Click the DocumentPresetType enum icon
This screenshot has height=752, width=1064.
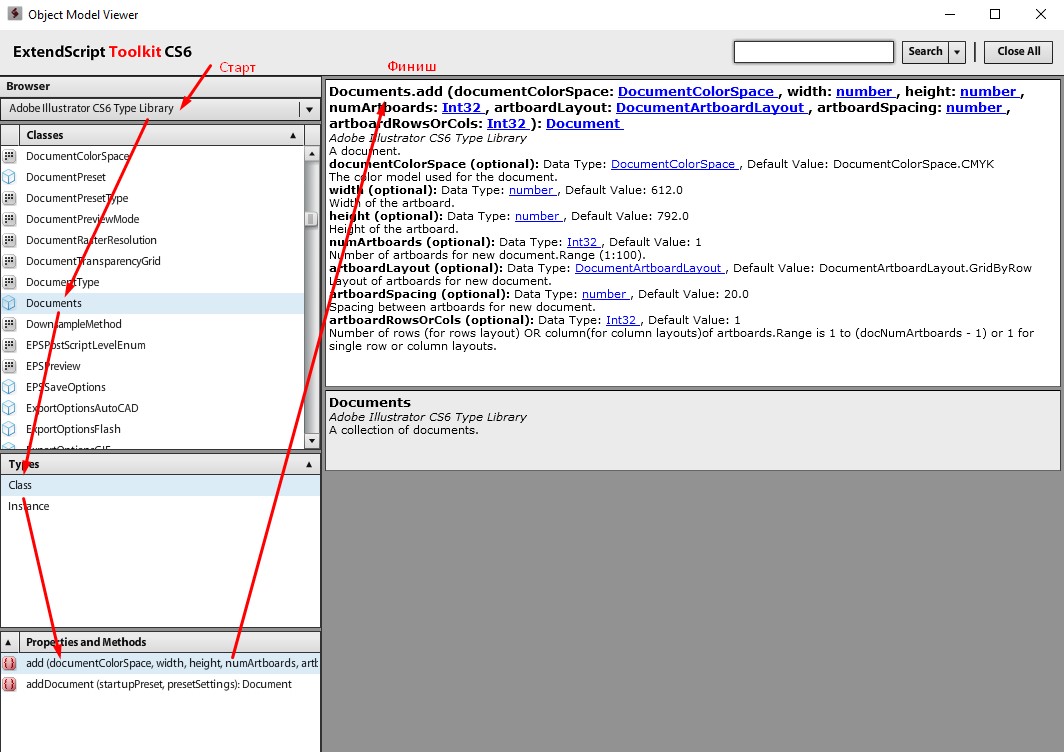coord(9,198)
